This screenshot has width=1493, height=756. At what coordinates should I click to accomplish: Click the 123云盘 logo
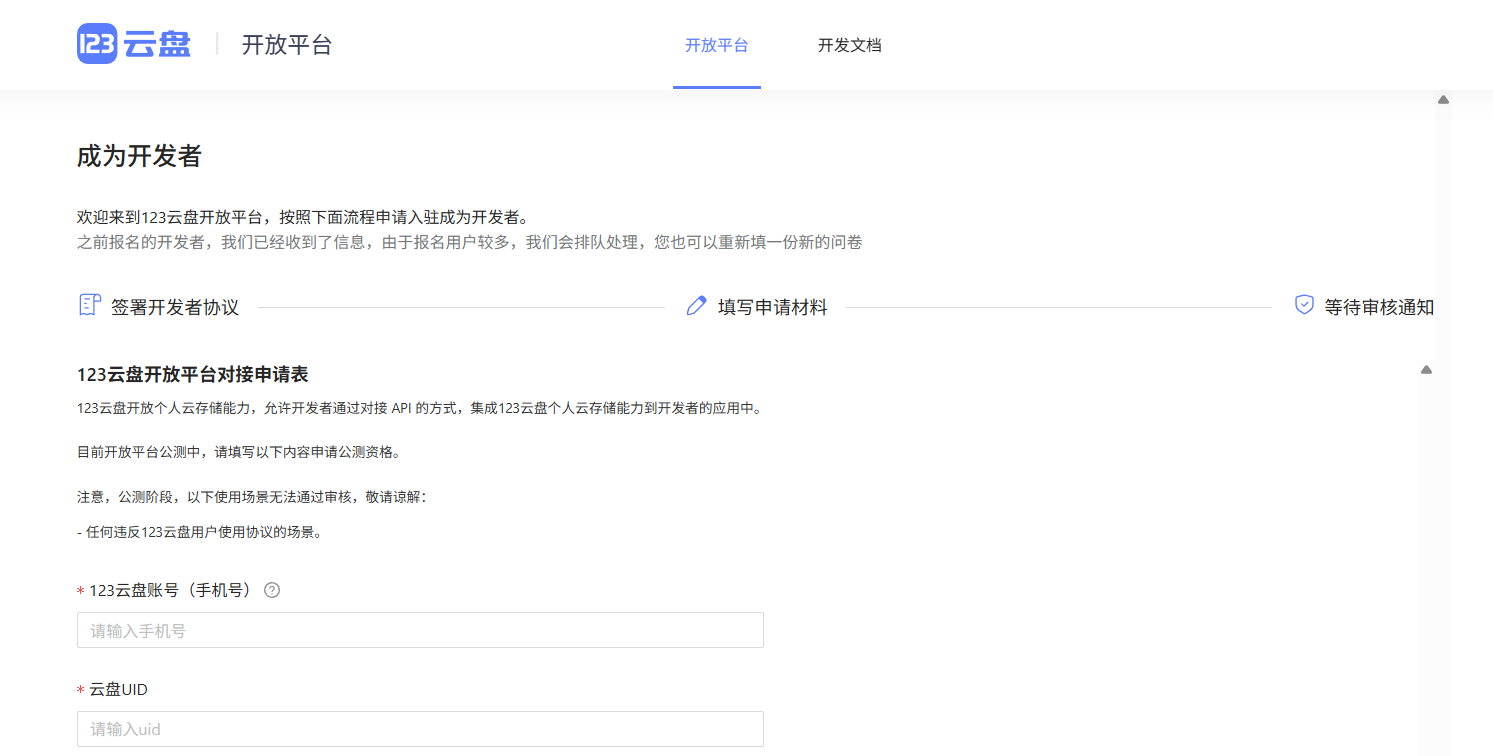pos(134,45)
